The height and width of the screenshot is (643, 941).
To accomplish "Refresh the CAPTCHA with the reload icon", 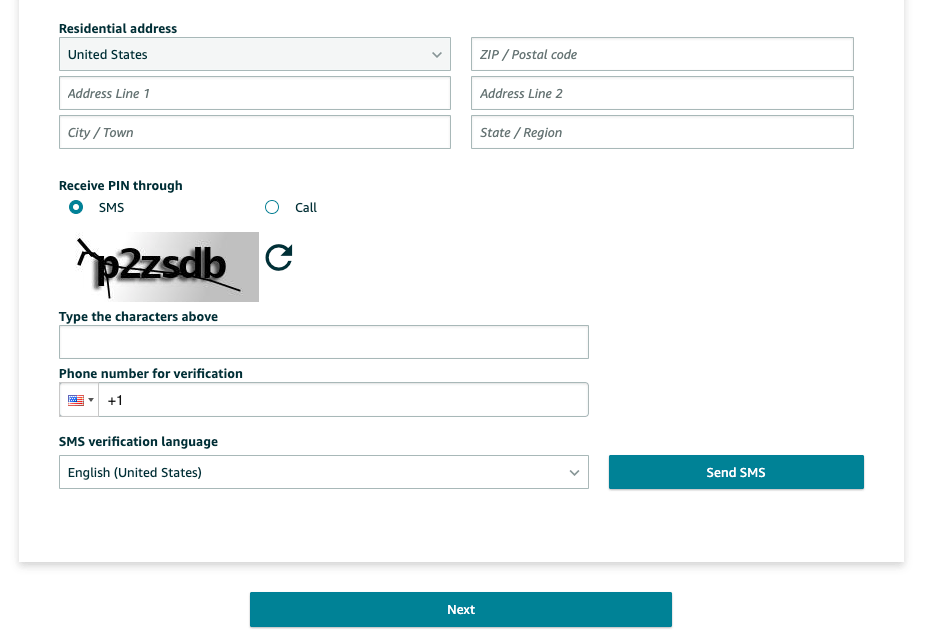I will 278,257.
